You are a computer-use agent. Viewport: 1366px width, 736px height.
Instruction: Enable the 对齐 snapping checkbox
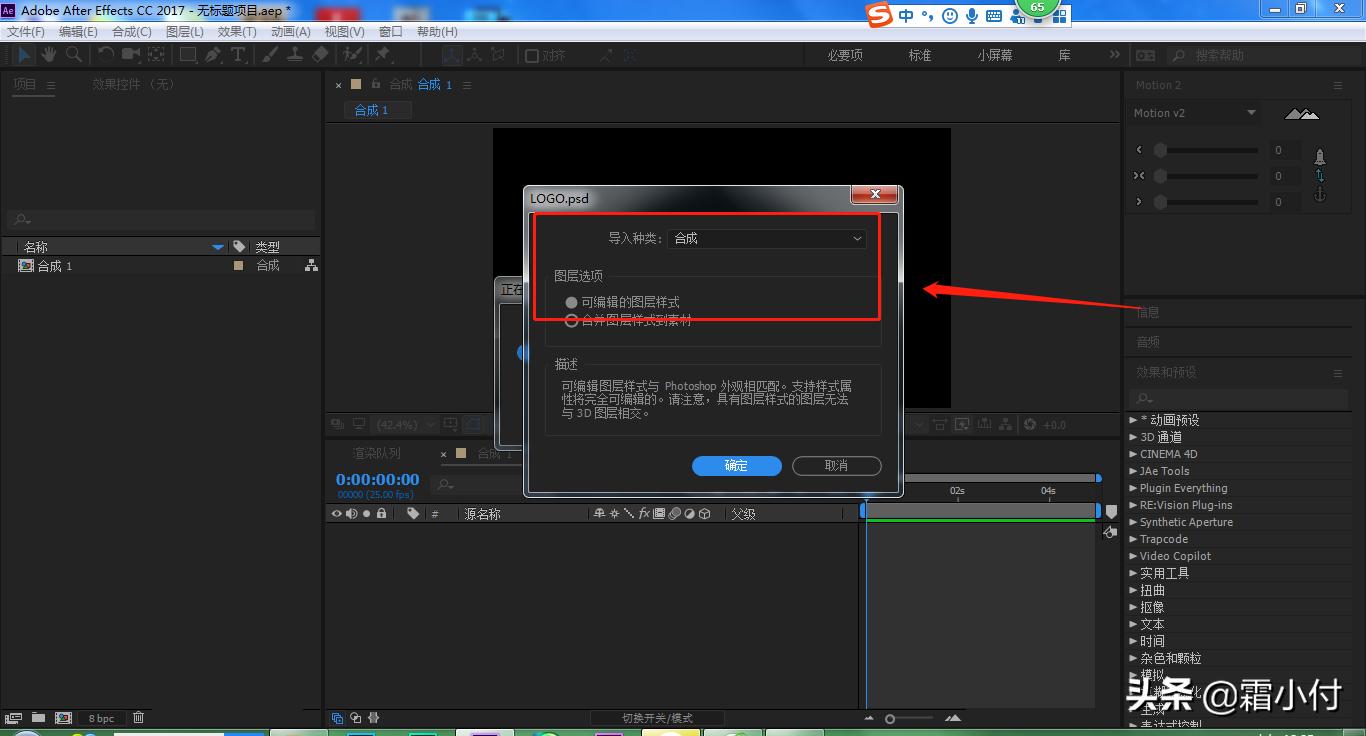531,57
